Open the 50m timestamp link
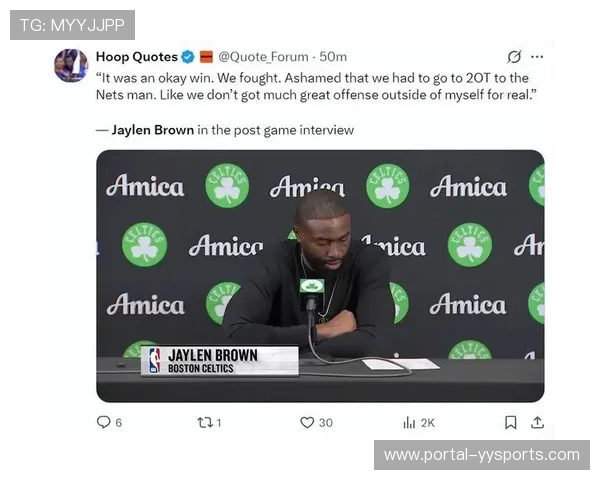The width and height of the screenshot is (600, 480). click(333, 57)
